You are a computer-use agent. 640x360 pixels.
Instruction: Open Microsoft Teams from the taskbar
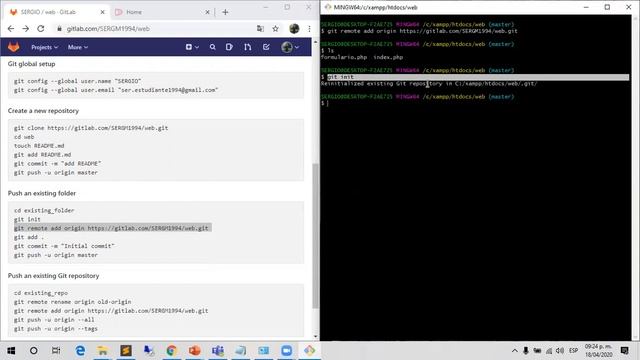tap(218, 351)
